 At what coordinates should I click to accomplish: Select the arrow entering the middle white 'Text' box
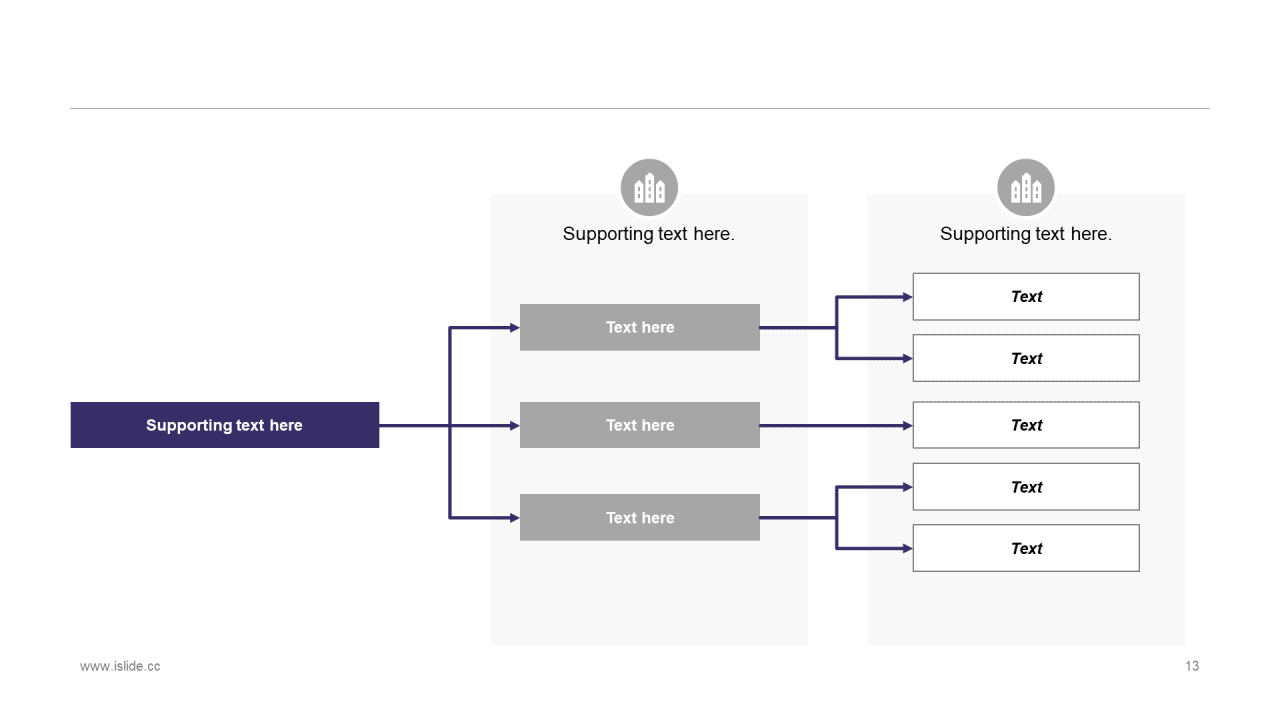pos(836,425)
